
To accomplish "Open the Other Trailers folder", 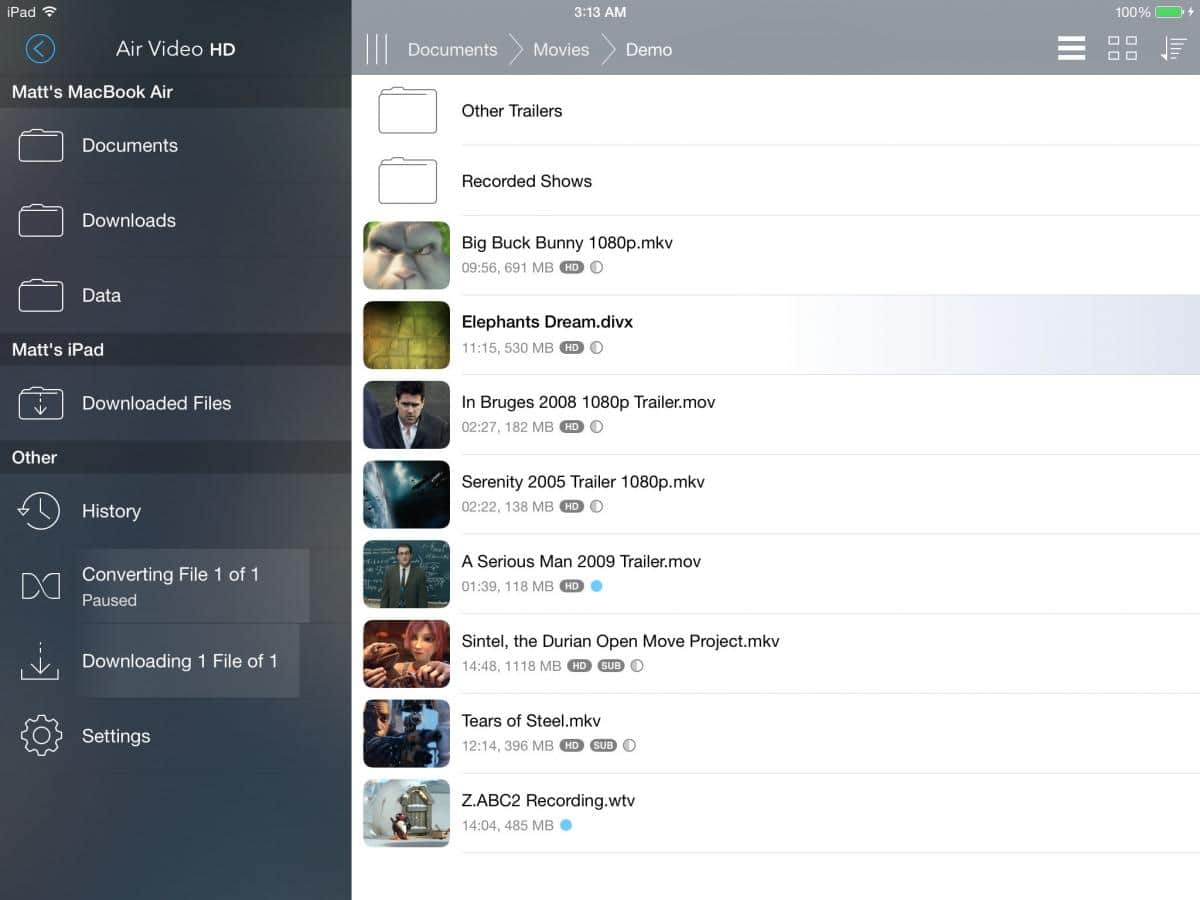I will point(511,111).
